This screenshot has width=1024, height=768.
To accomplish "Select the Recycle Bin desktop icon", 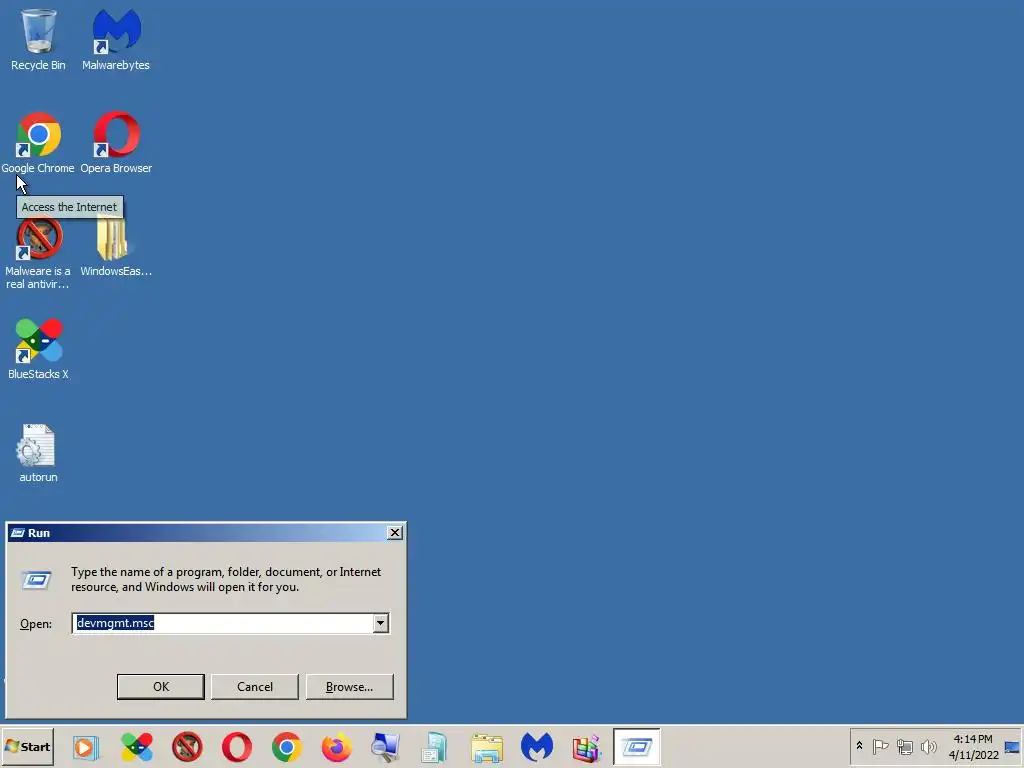I will 38,39.
